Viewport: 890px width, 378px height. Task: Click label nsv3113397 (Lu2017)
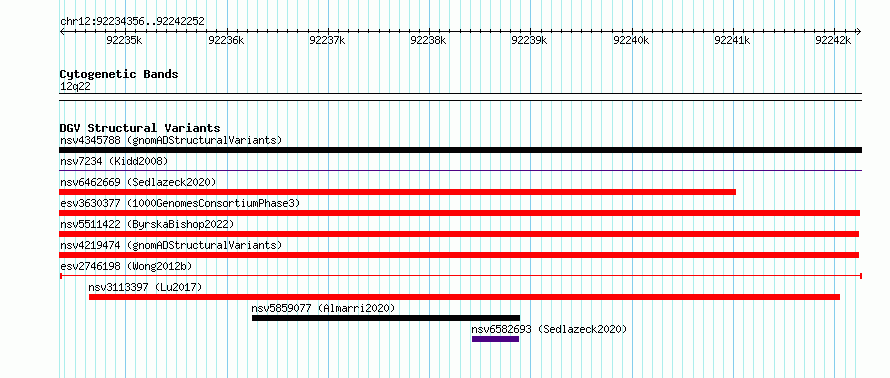click(145, 287)
